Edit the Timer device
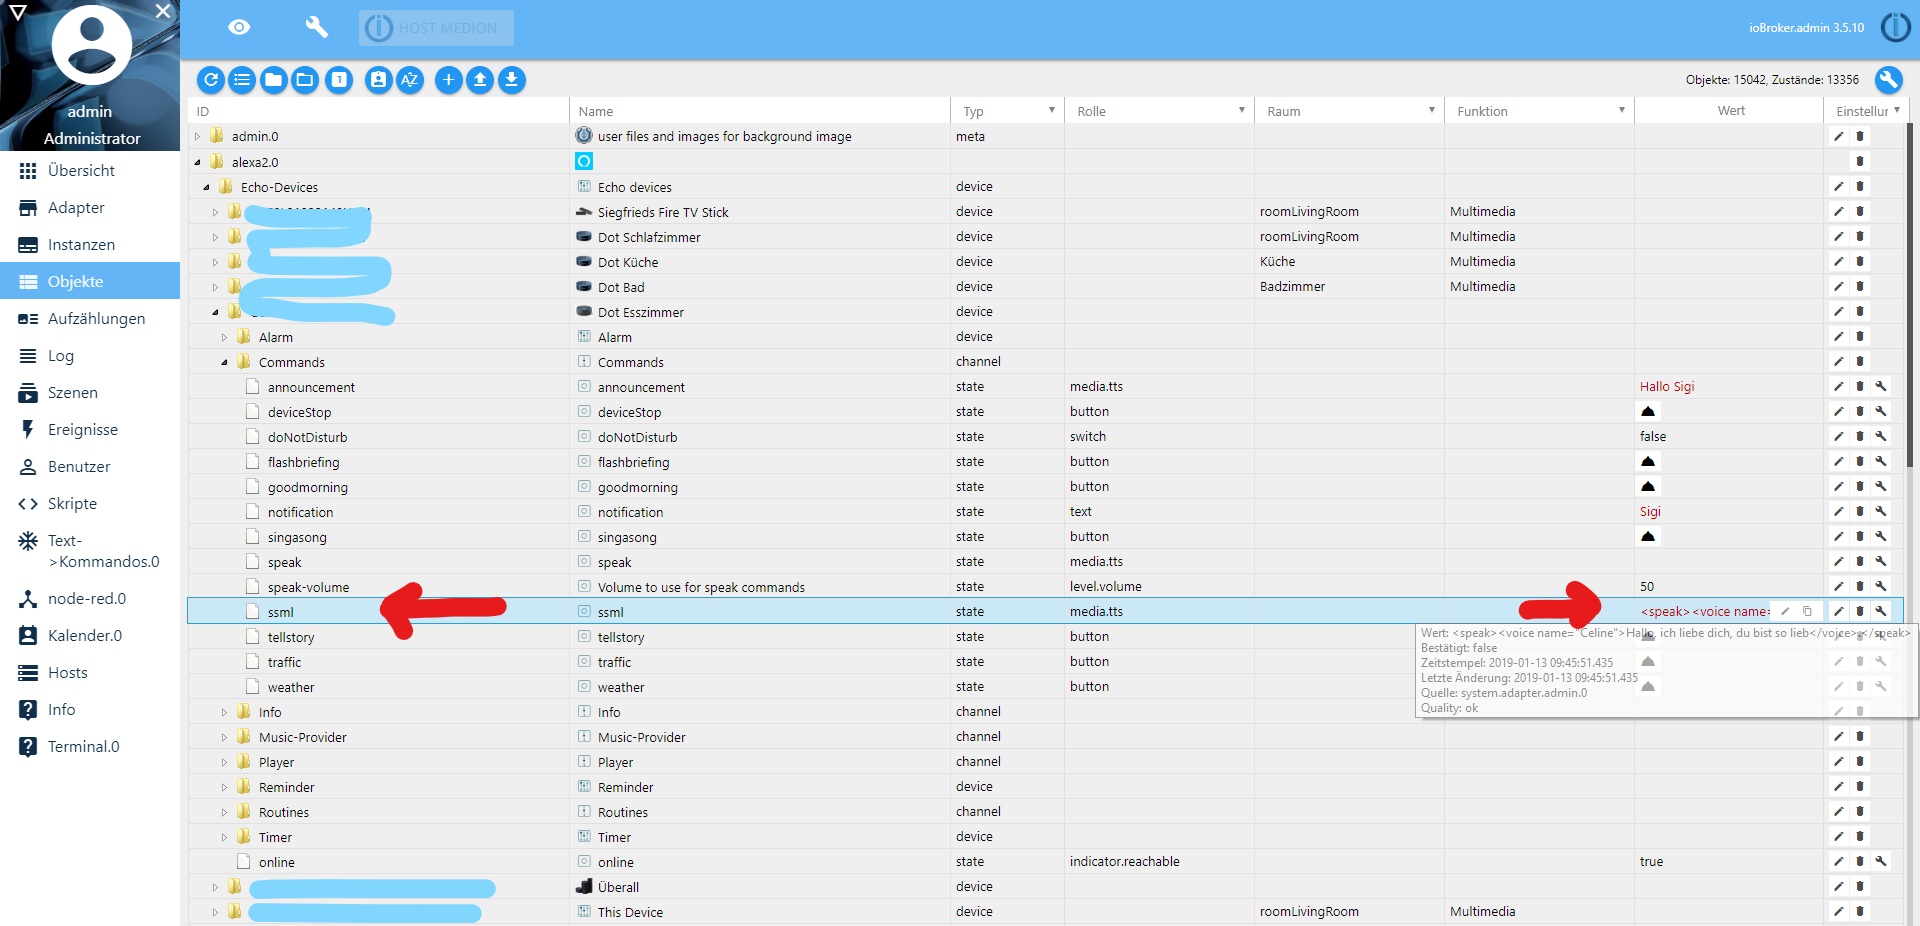 (1839, 836)
